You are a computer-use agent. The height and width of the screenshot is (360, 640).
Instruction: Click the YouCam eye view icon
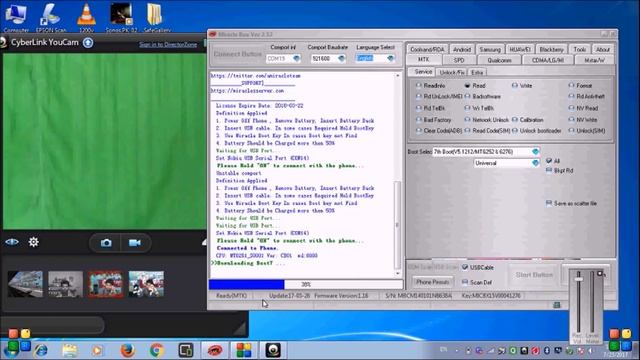(x=12, y=242)
